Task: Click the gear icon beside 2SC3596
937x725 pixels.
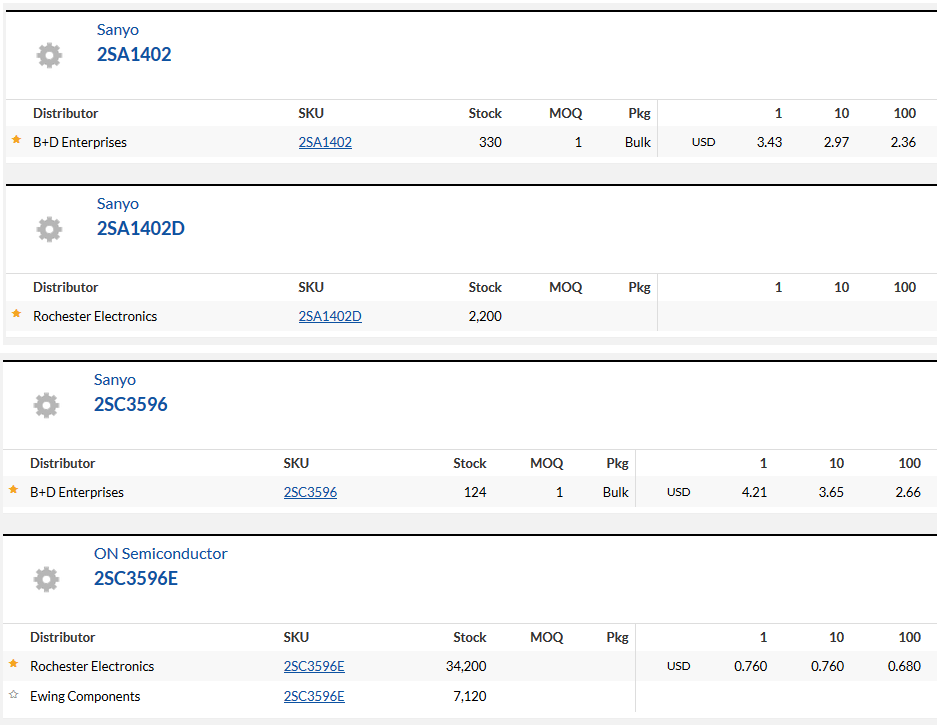Action: click(46, 405)
